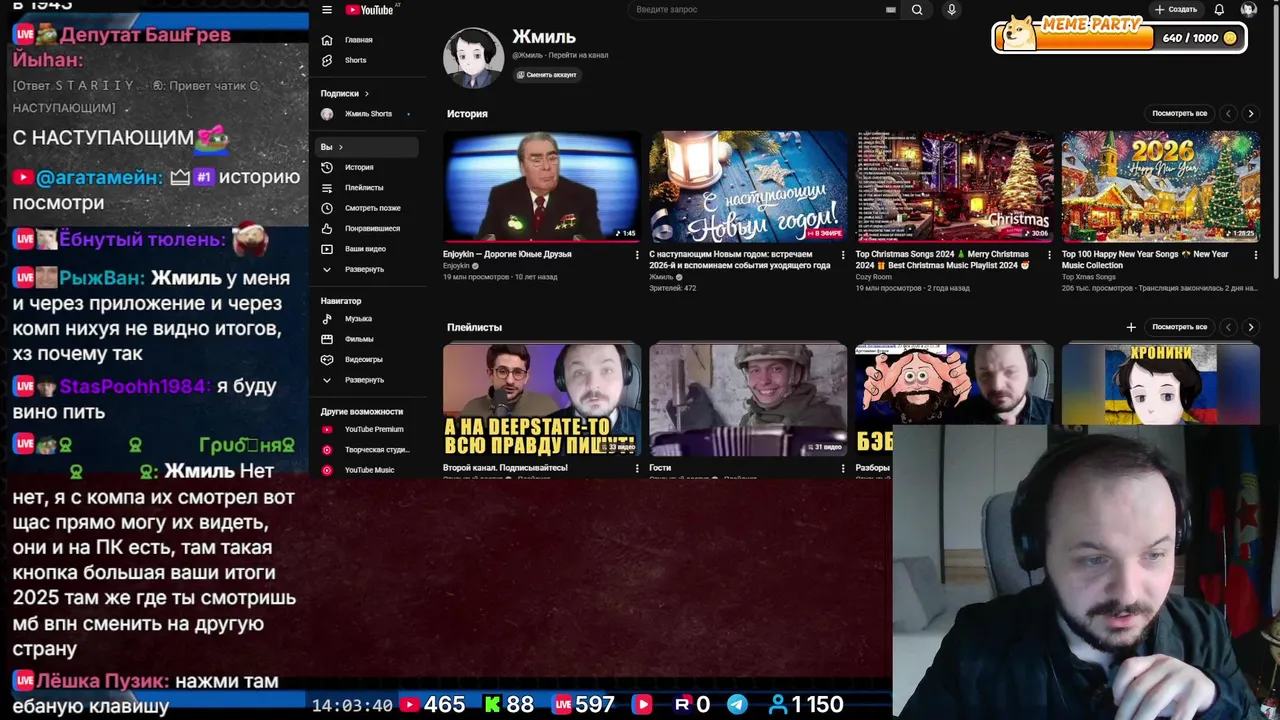
Task: Open options for Гости playlist
Action: [843, 468]
